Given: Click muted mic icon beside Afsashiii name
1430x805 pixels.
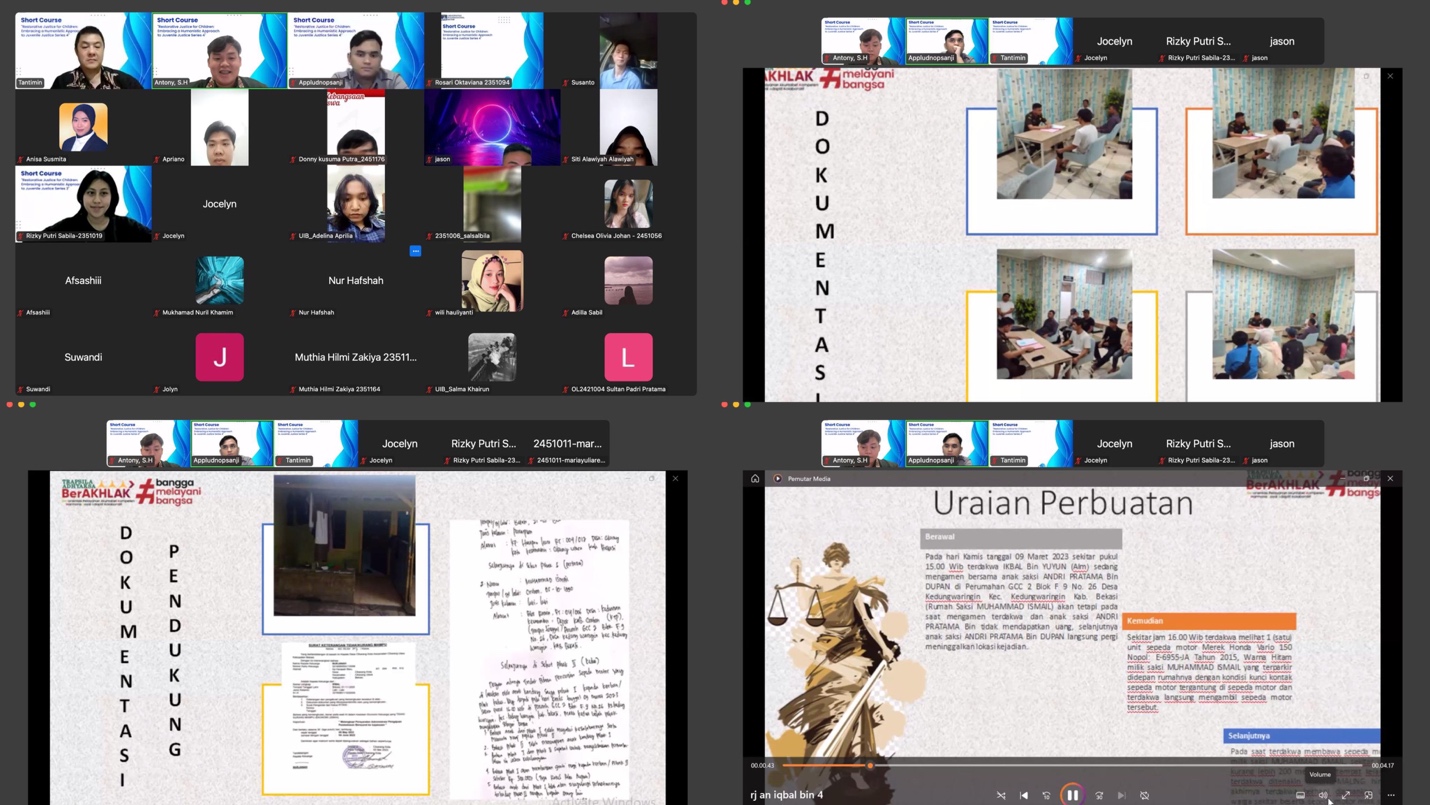Looking at the screenshot, I should [x=21, y=312].
